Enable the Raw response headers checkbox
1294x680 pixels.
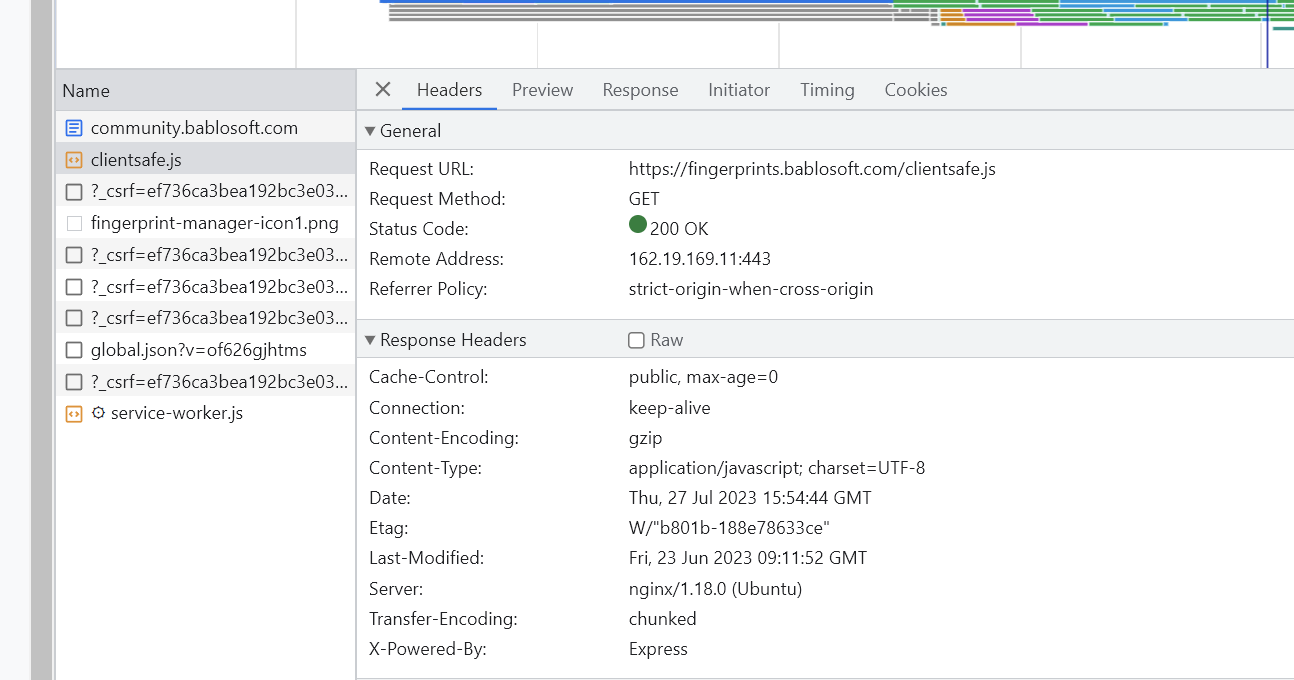[636, 340]
